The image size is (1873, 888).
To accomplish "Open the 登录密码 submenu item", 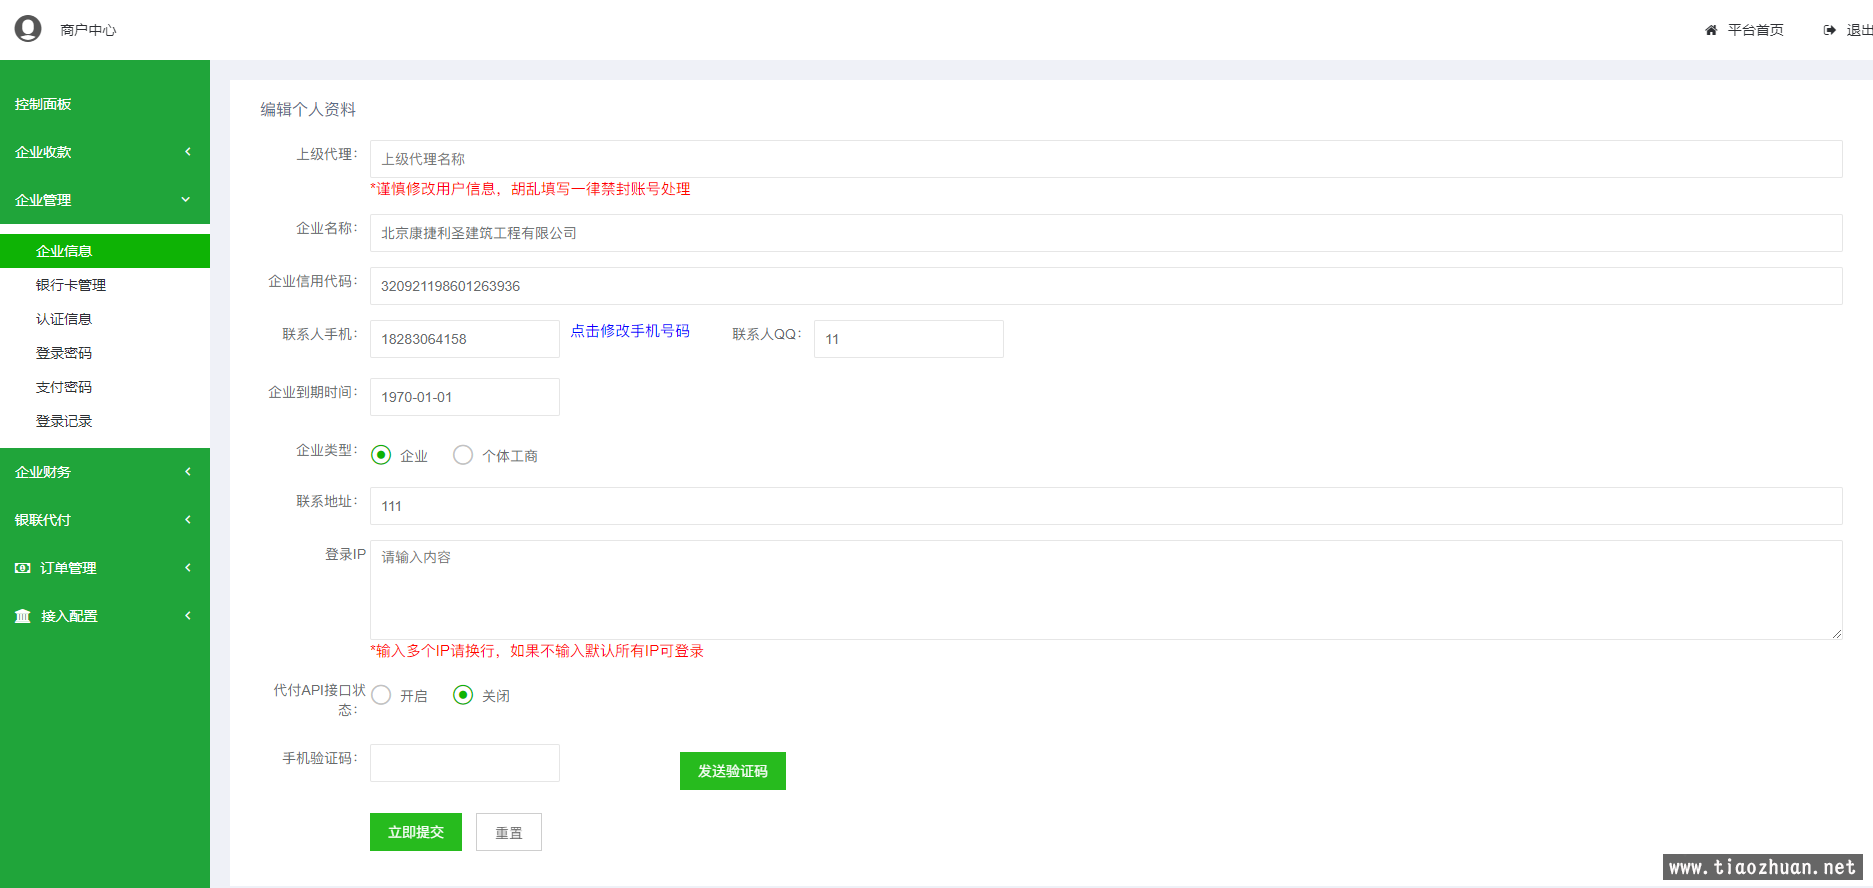I will click(x=105, y=353).
